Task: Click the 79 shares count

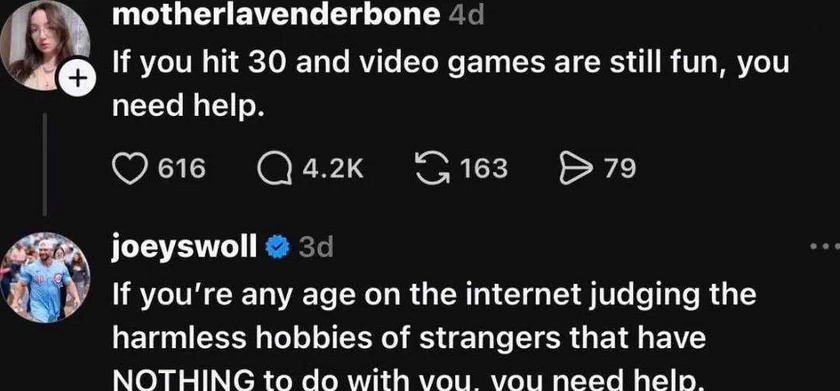Action: coord(620,169)
